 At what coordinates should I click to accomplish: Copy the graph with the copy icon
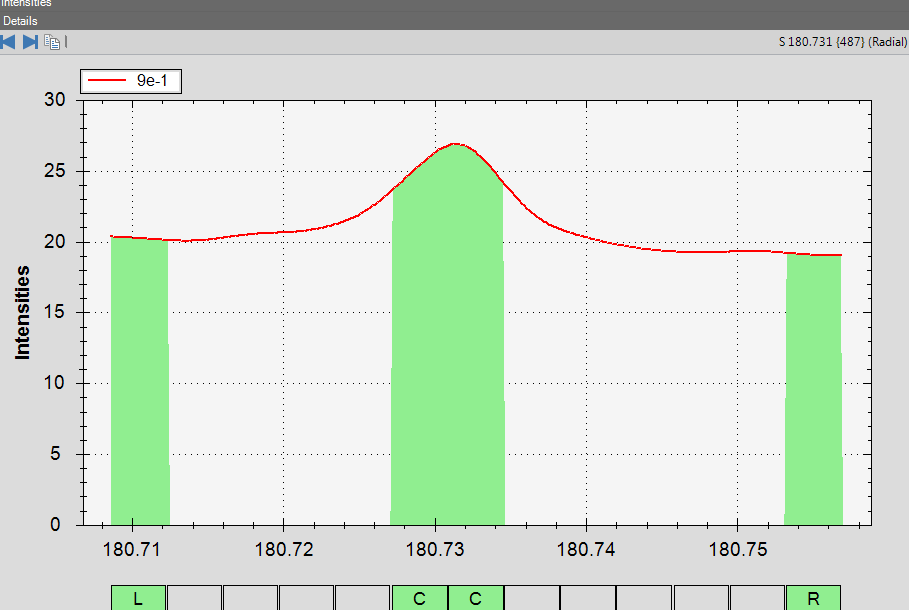(51, 42)
